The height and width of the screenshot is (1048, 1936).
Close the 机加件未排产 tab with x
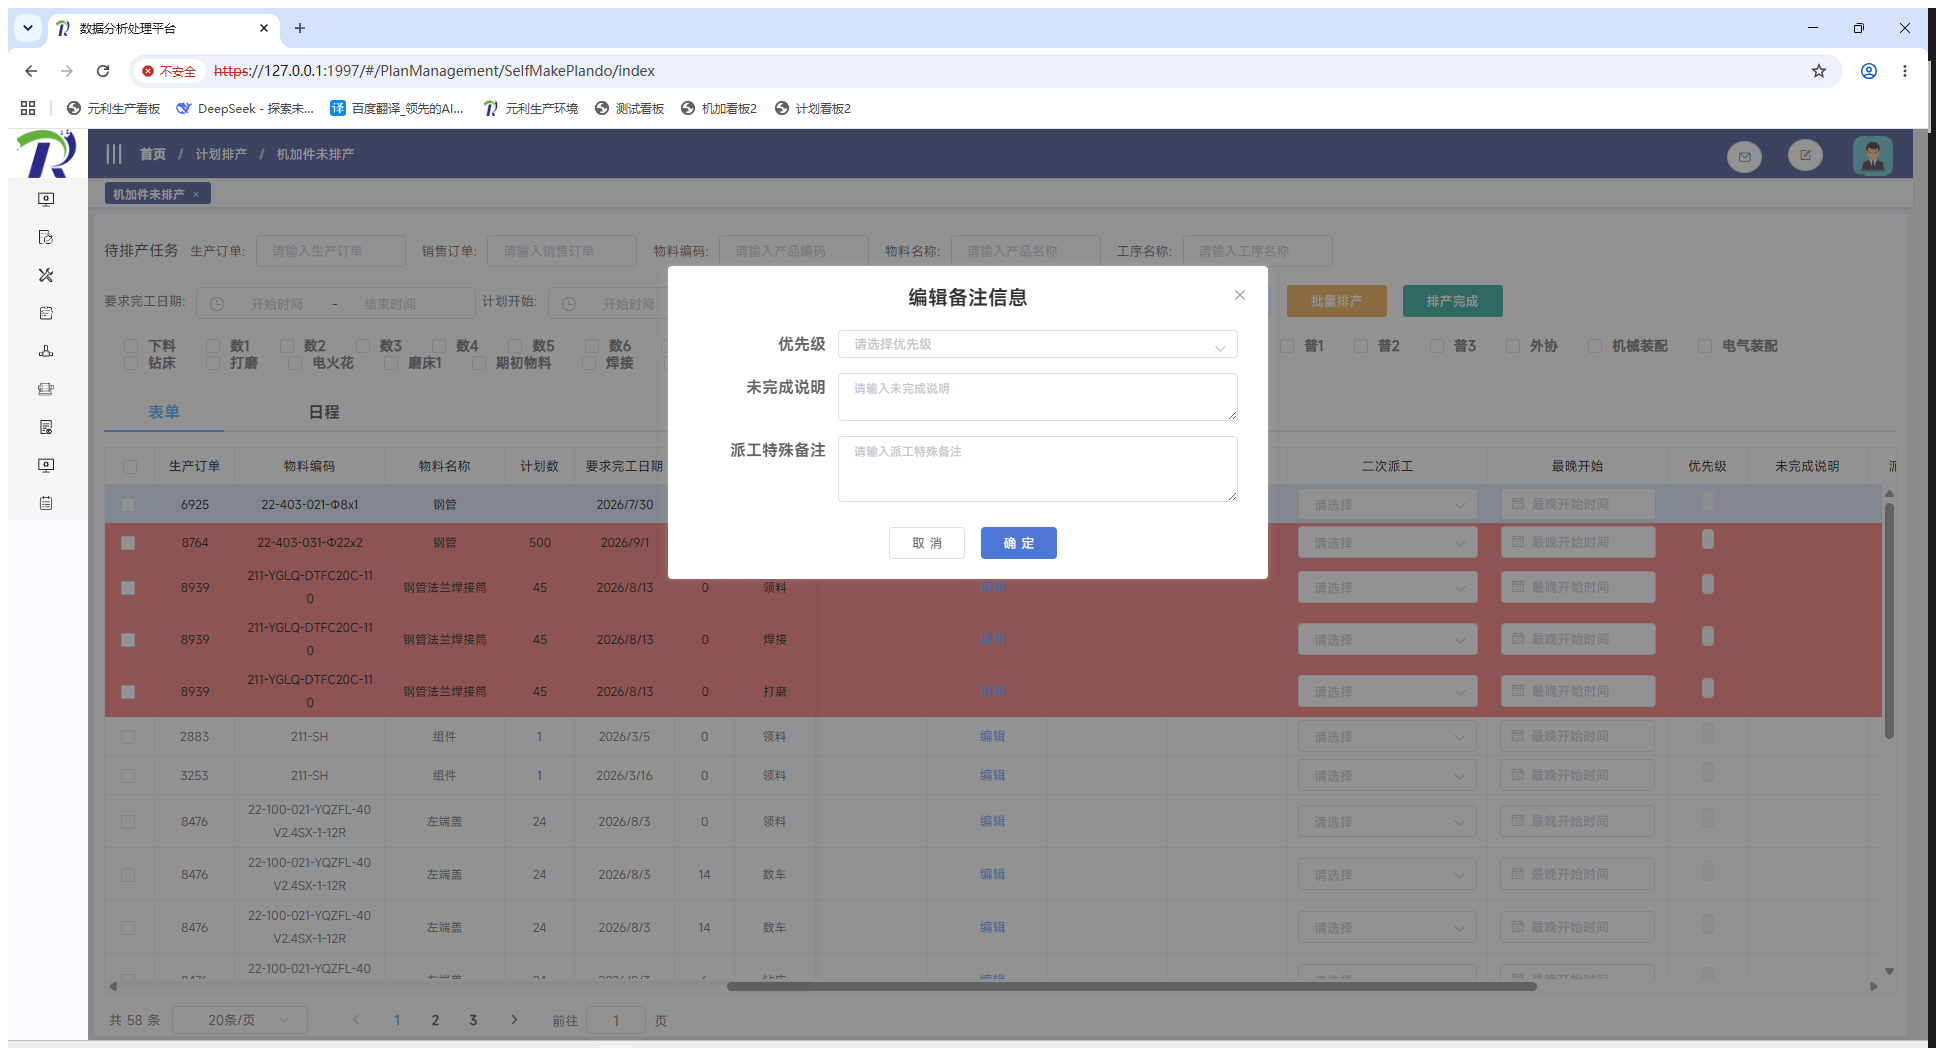(x=196, y=195)
